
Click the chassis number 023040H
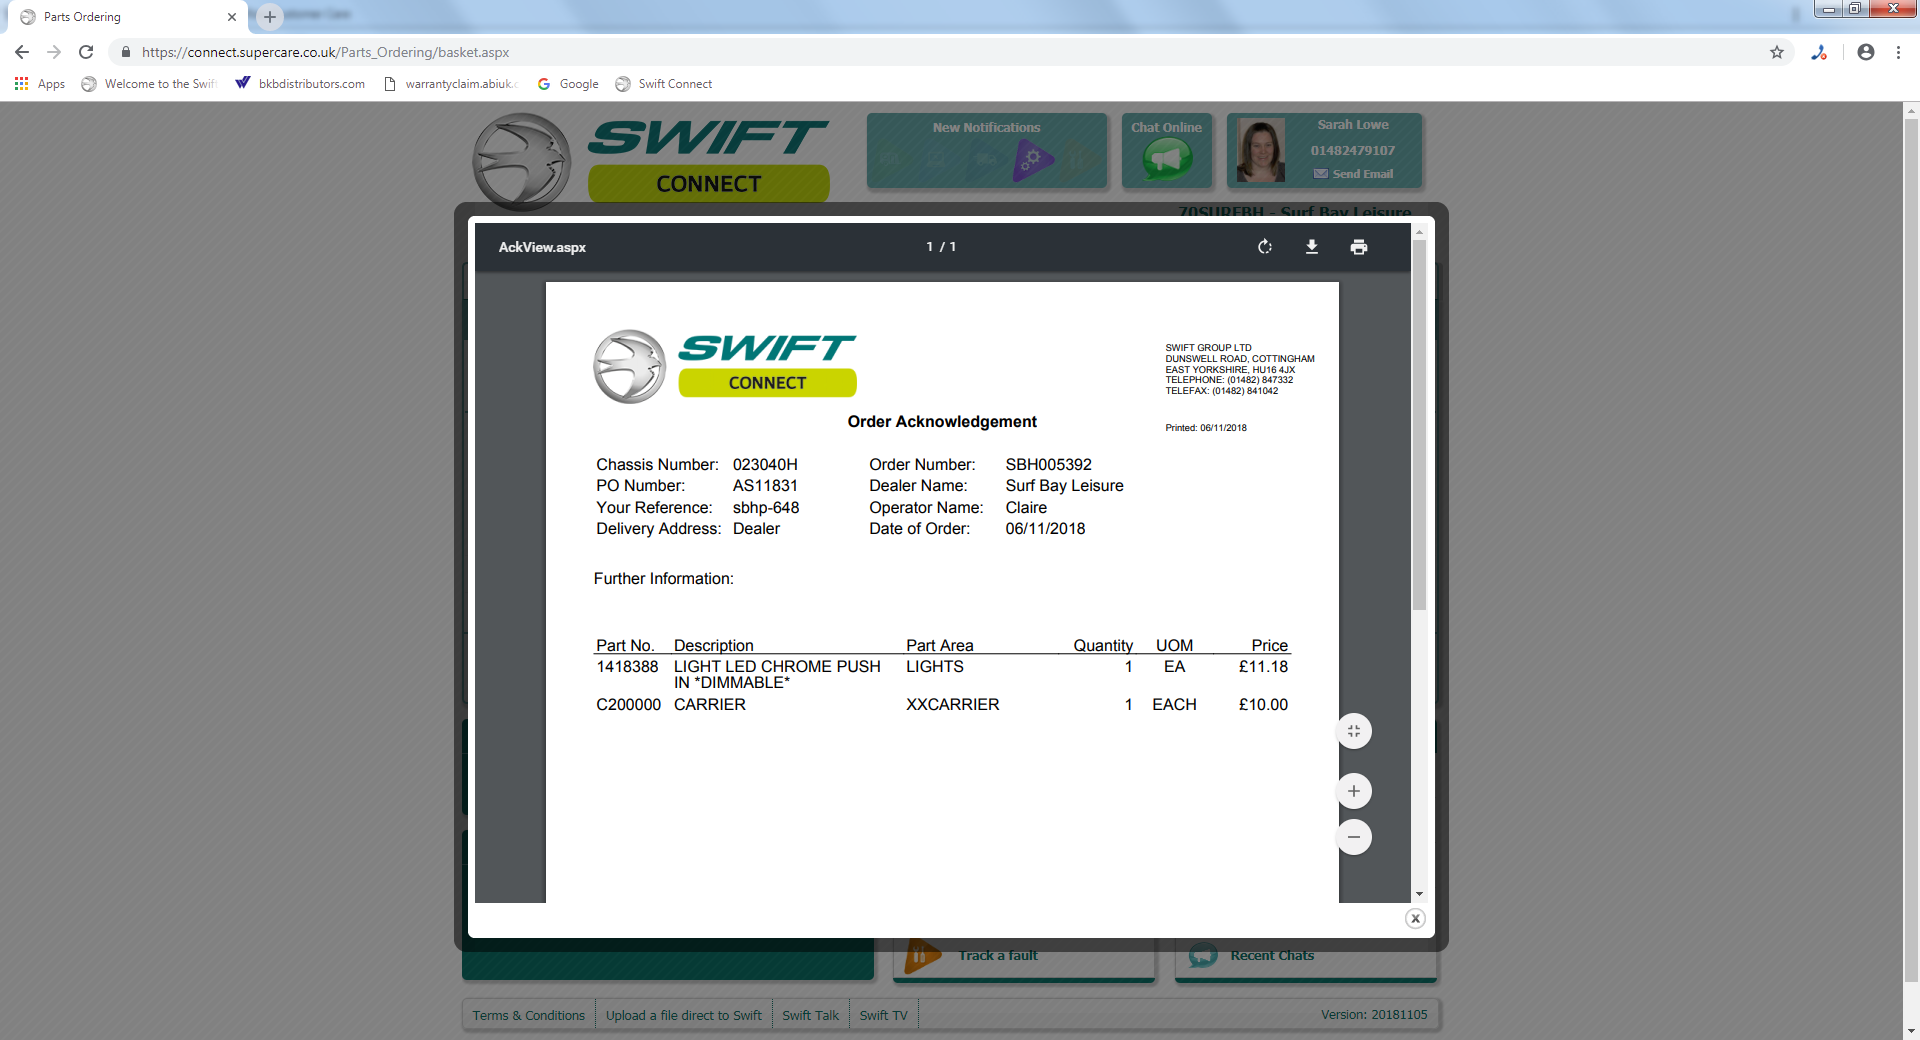[x=765, y=465]
